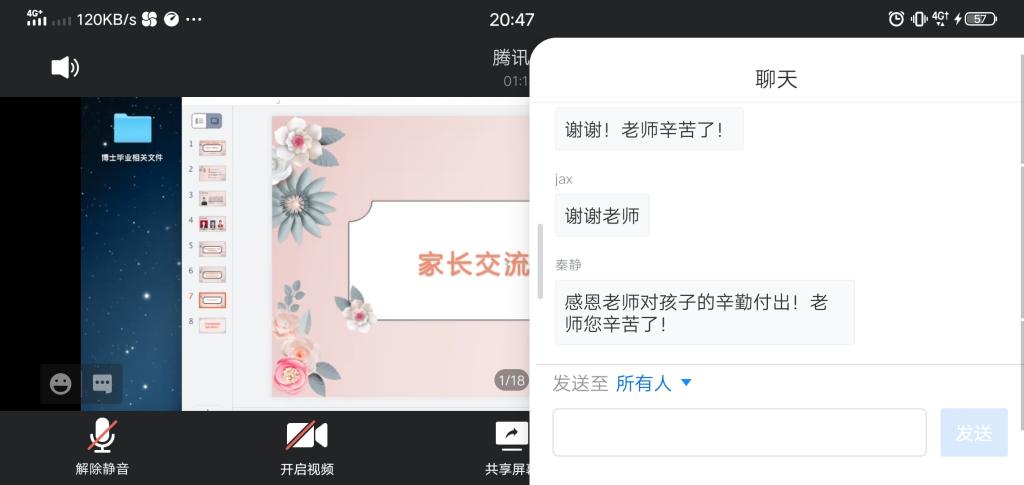
Task: Unmute microphone via 解除静音 icon
Action: (103, 435)
